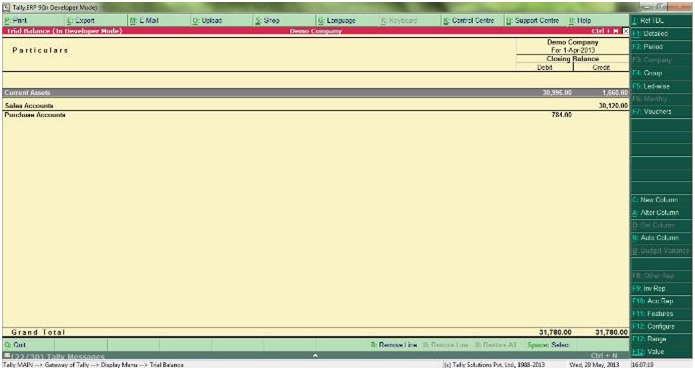Click the Quit button at bottom left

(x=16, y=345)
